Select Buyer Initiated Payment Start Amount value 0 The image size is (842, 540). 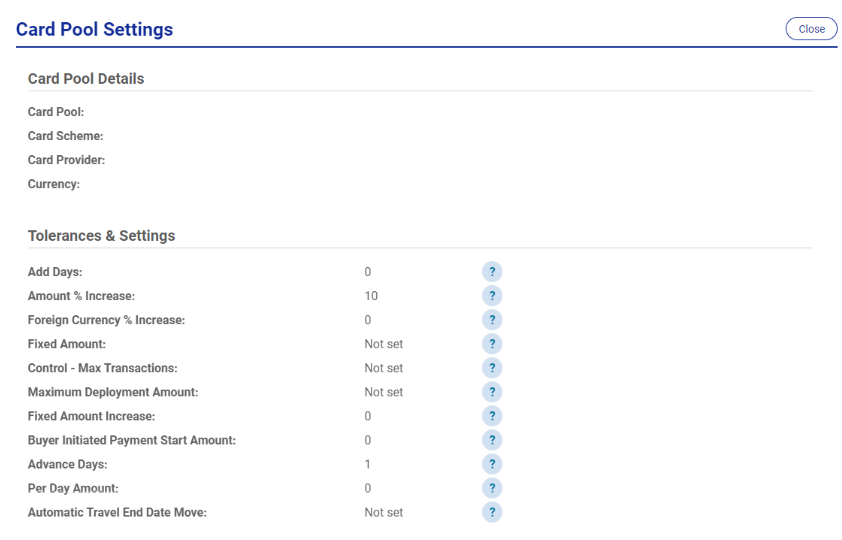point(368,440)
